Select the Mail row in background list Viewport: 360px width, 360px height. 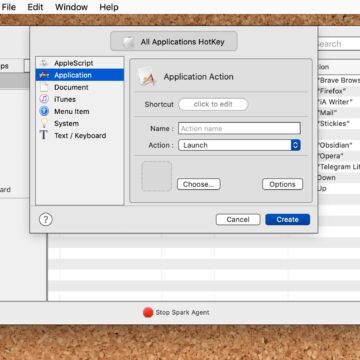coord(338,112)
